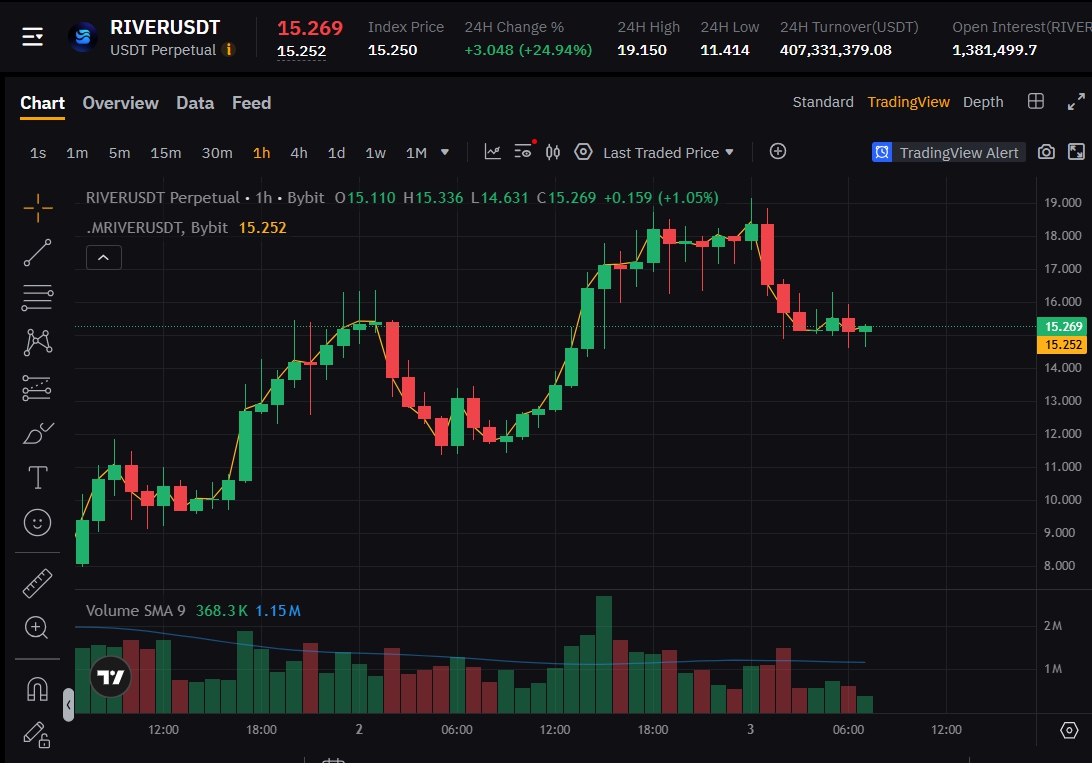The width and height of the screenshot is (1092, 763).
Task: Open the indicators chart icon
Action: coord(492,152)
